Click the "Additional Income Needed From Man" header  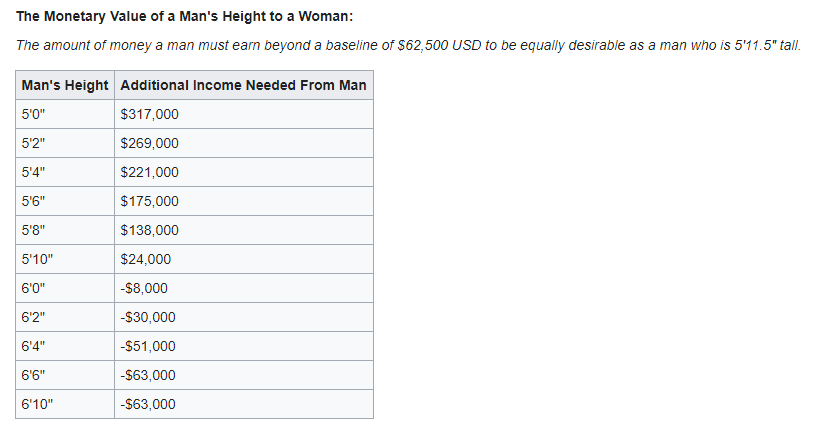244,85
